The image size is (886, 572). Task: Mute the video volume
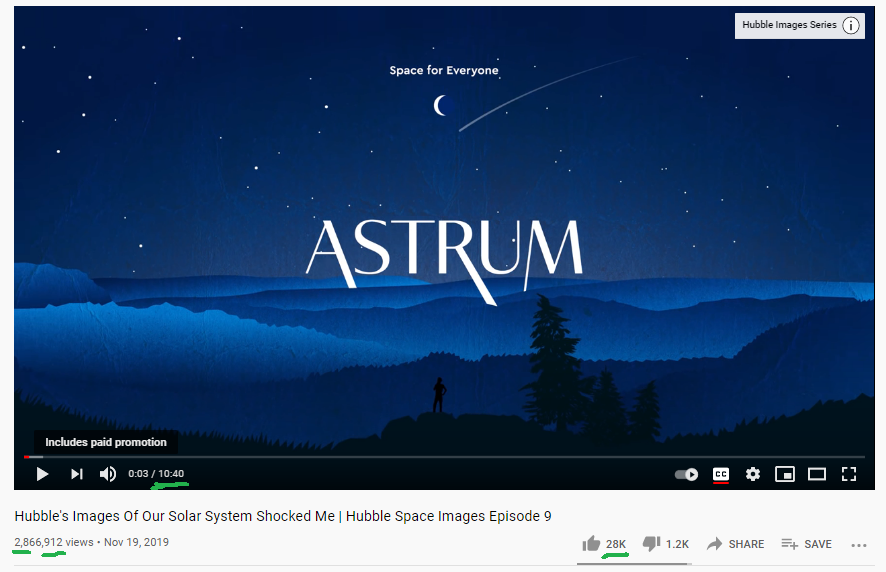point(108,474)
